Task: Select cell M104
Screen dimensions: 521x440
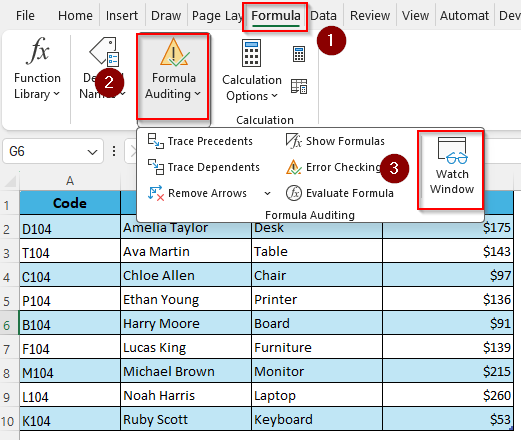Action: (x=70, y=372)
